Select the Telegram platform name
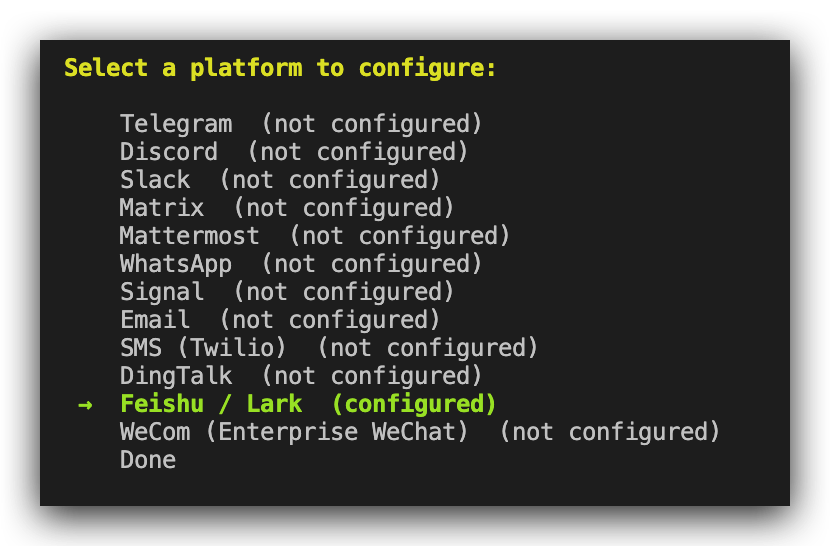 point(176,124)
